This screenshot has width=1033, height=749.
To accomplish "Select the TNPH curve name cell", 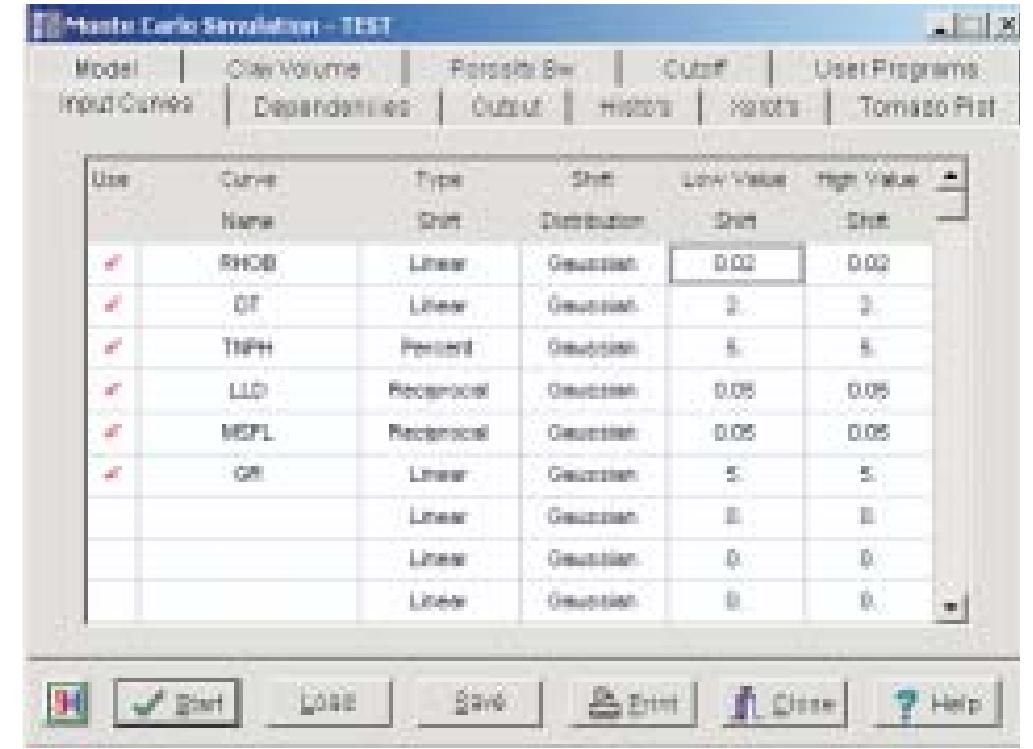I will pyautogui.click(x=248, y=347).
